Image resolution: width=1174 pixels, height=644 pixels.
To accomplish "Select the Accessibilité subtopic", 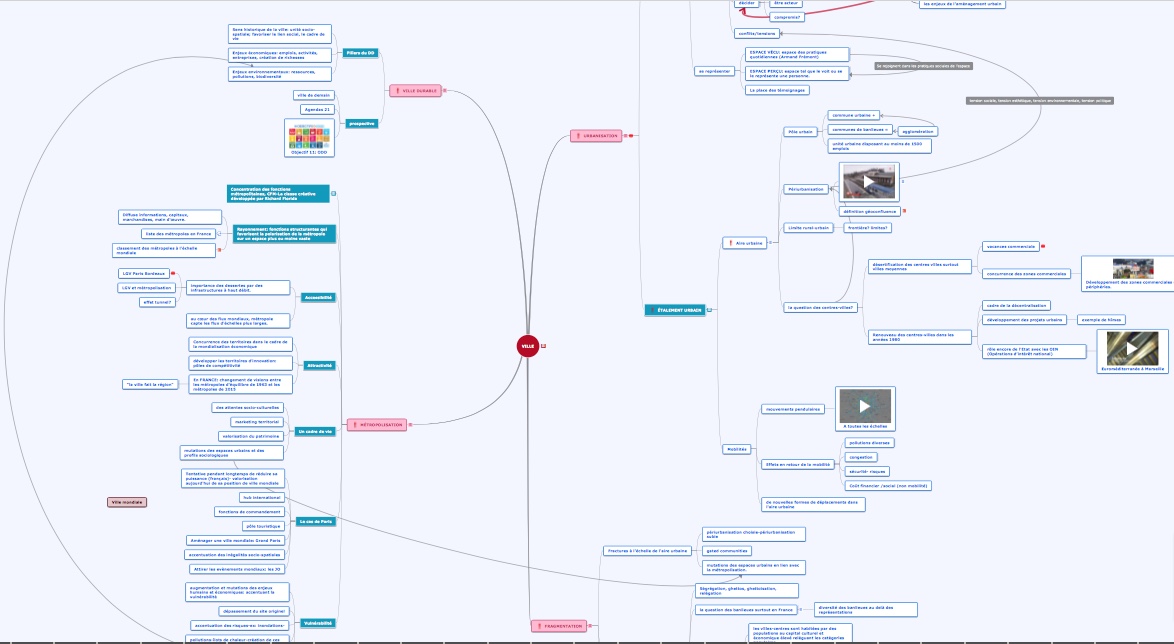I will pyautogui.click(x=318, y=297).
